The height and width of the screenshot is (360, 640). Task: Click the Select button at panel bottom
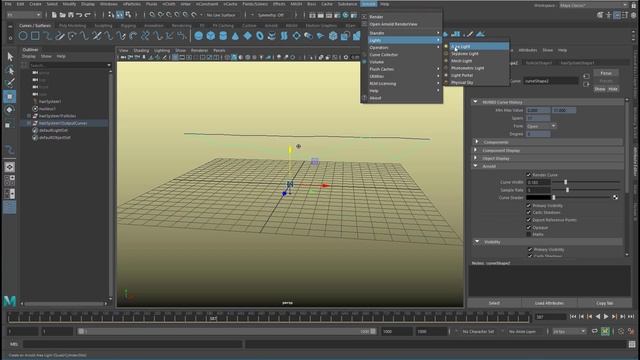click(x=494, y=303)
